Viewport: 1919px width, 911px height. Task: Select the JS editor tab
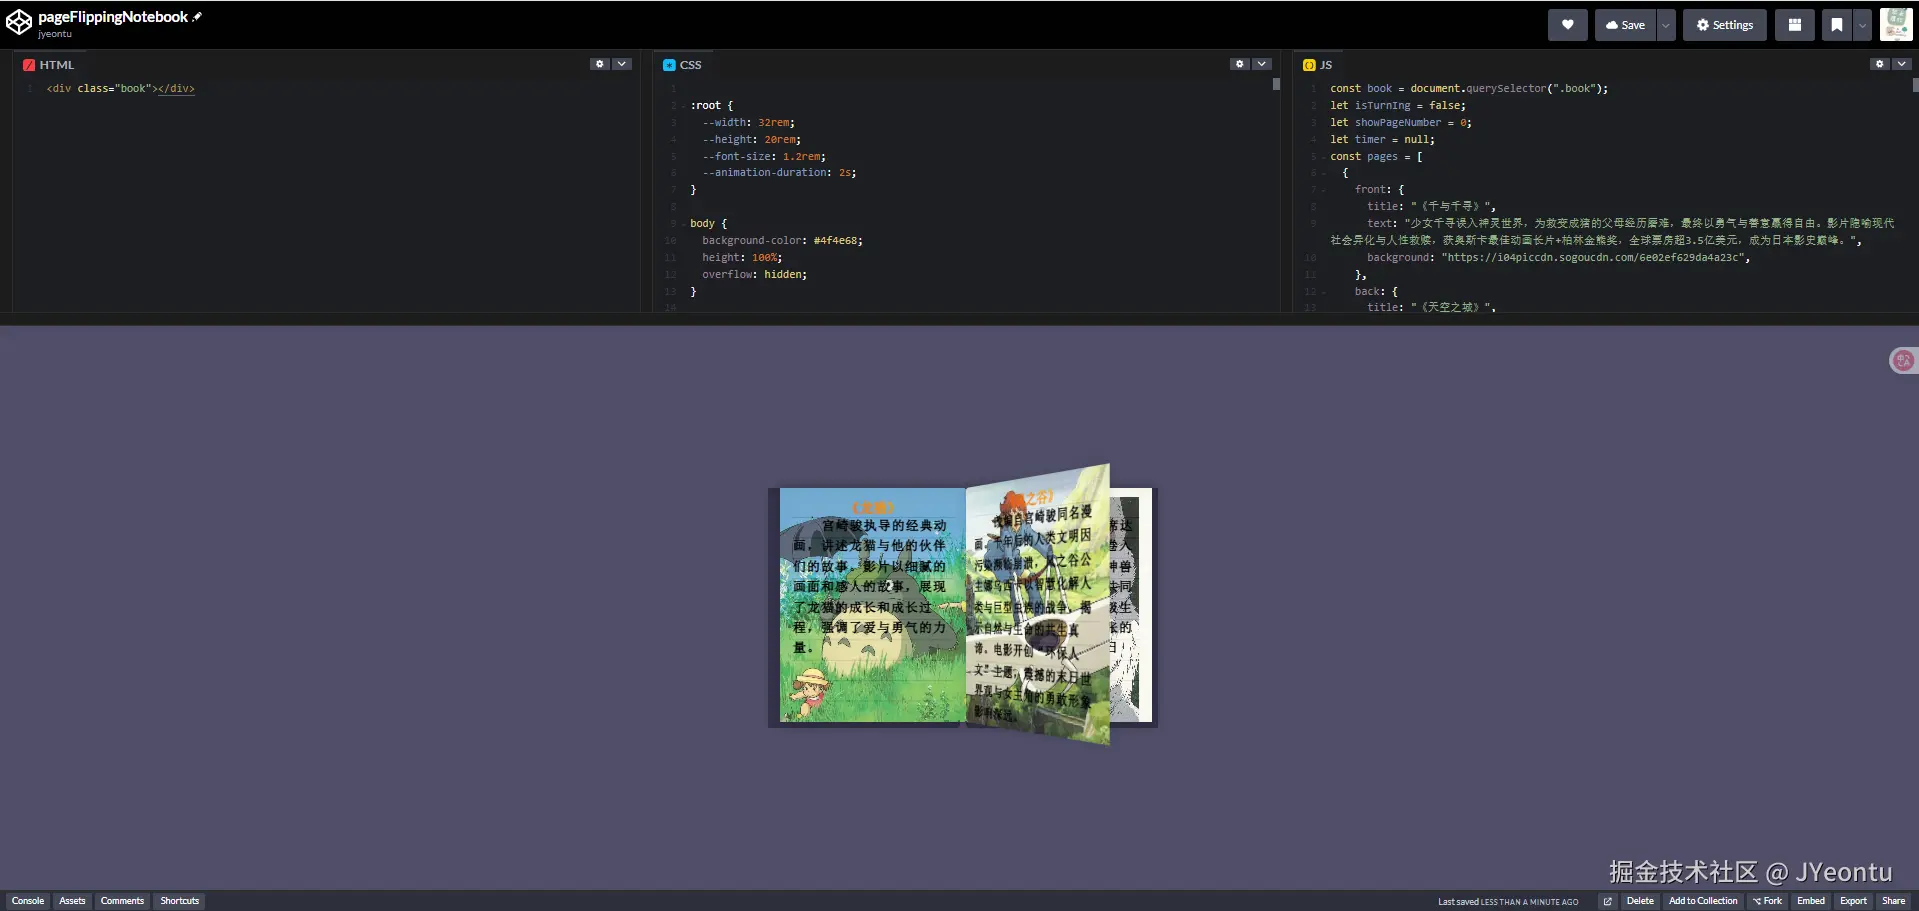[1318, 65]
